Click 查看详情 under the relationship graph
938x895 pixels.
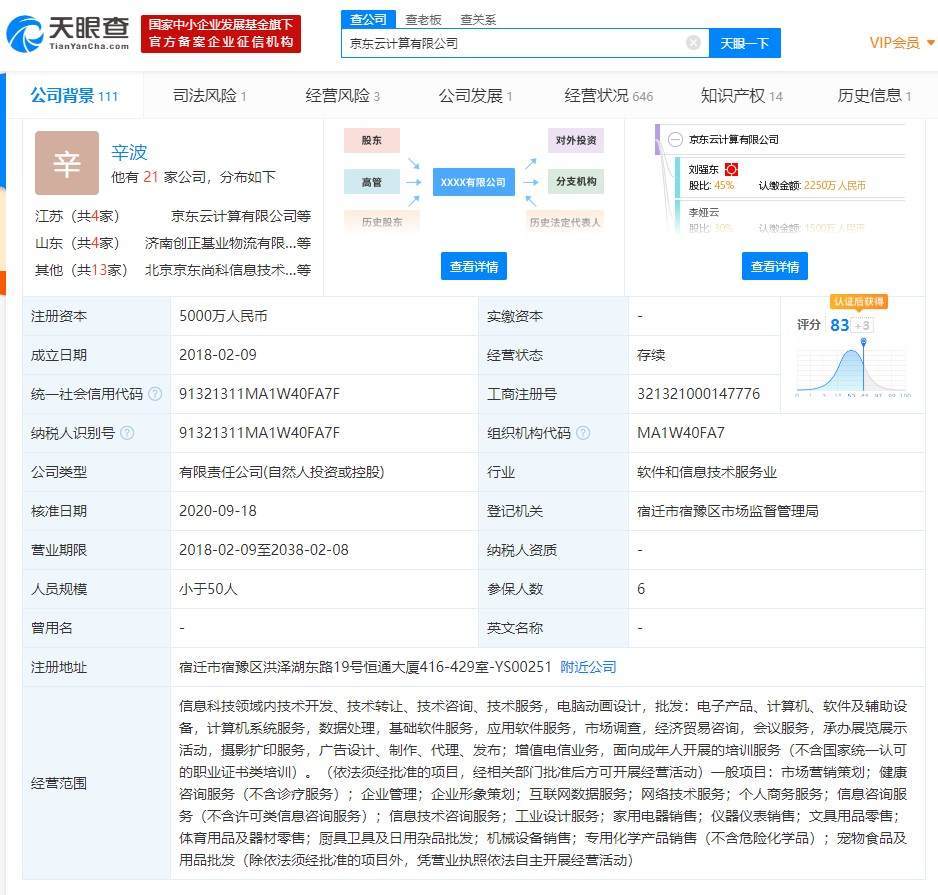point(473,266)
